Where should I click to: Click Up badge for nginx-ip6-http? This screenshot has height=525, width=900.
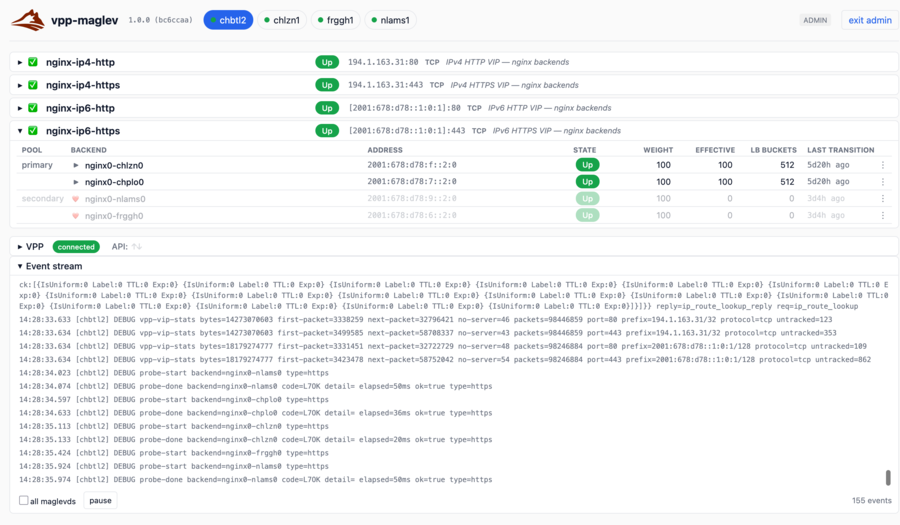click(327, 108)
